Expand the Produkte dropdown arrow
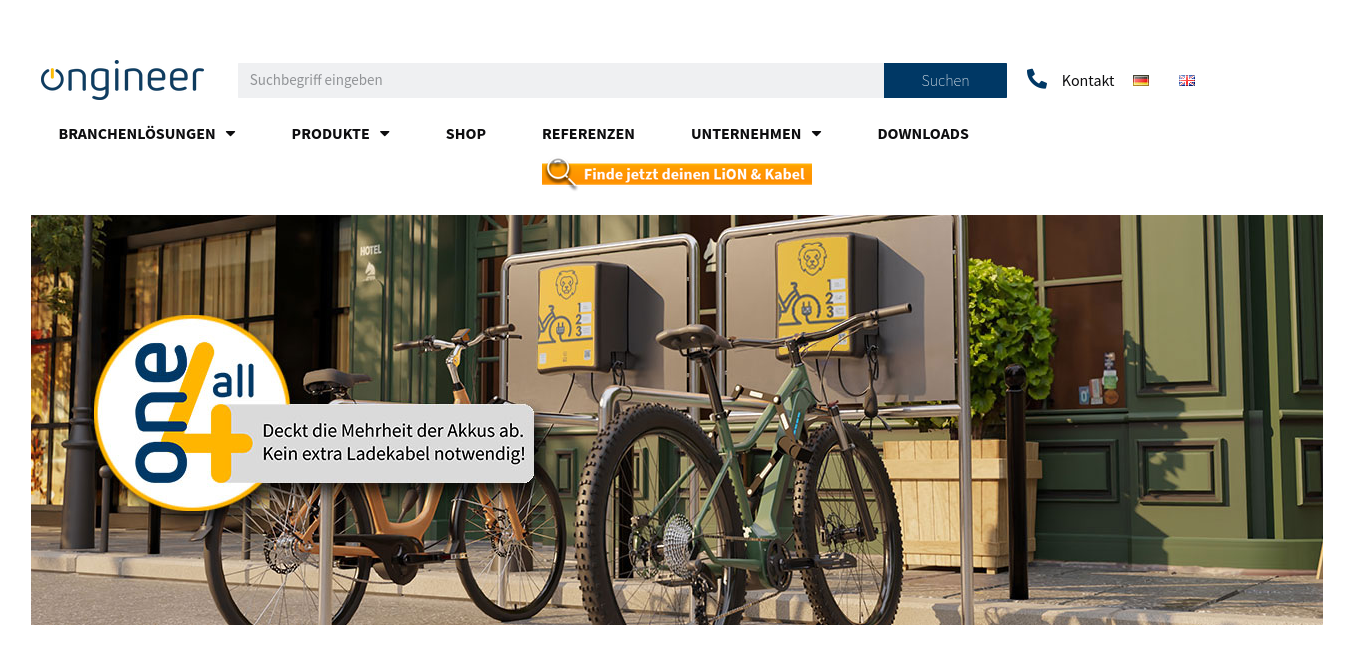Screen dimensions: 1366x652 pos(384,134)
